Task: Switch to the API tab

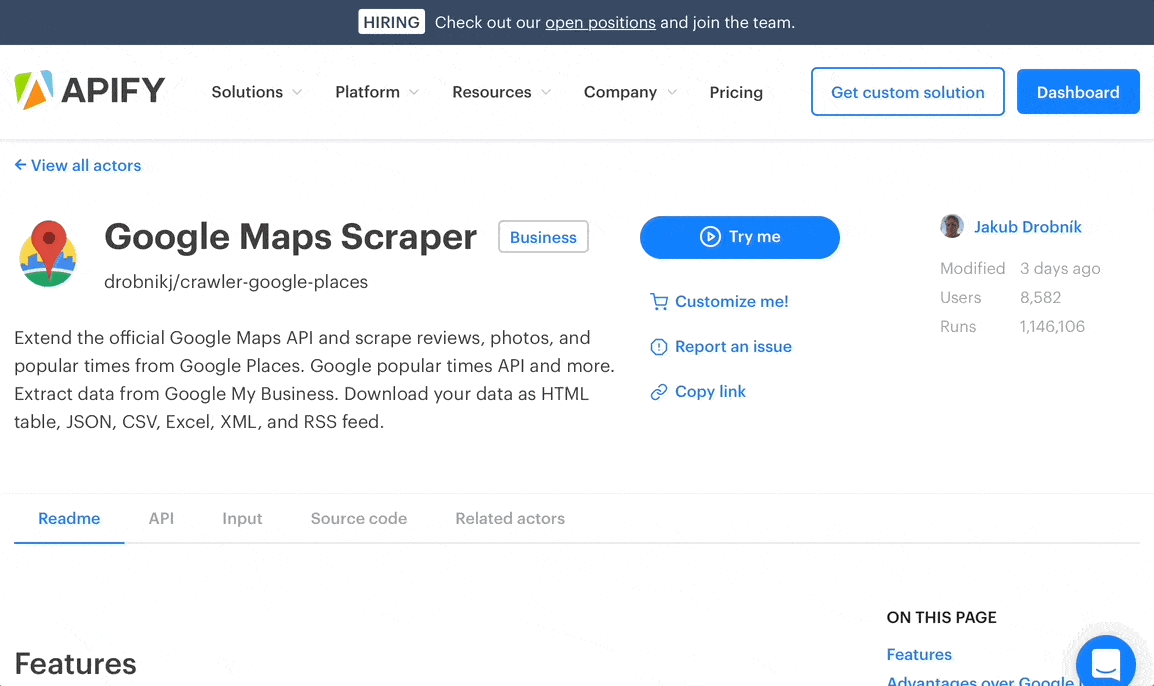Action: (161, 518)
